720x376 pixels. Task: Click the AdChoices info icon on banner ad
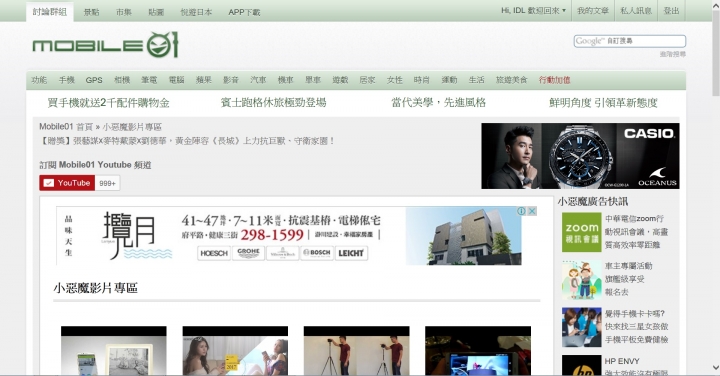[x=522, y=211]
